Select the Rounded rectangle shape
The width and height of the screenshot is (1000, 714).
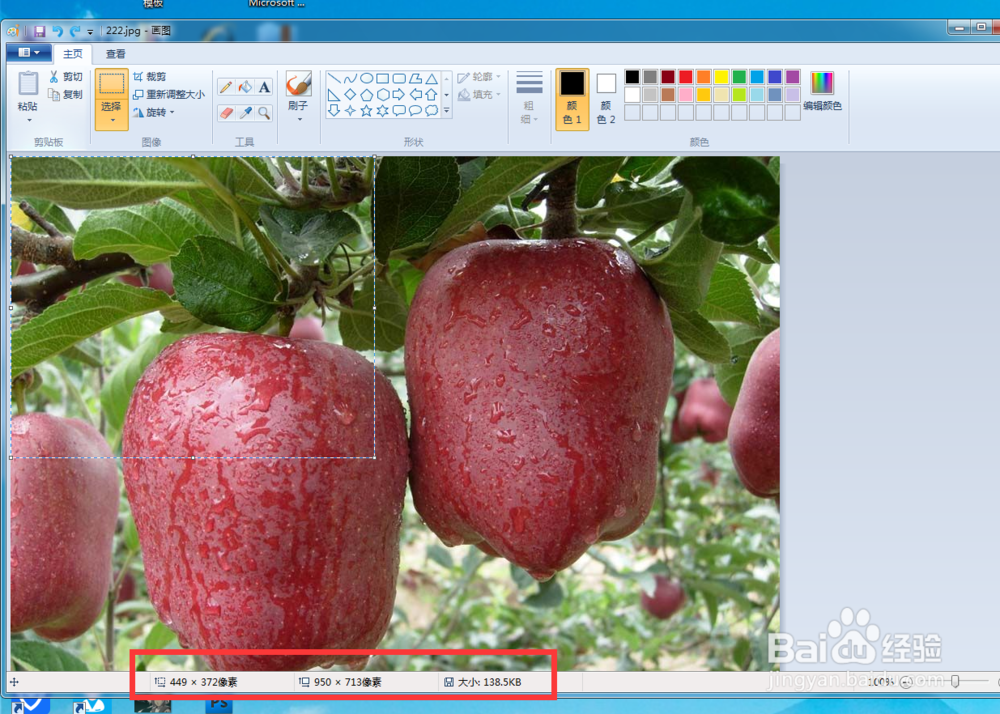click(399, 78)
